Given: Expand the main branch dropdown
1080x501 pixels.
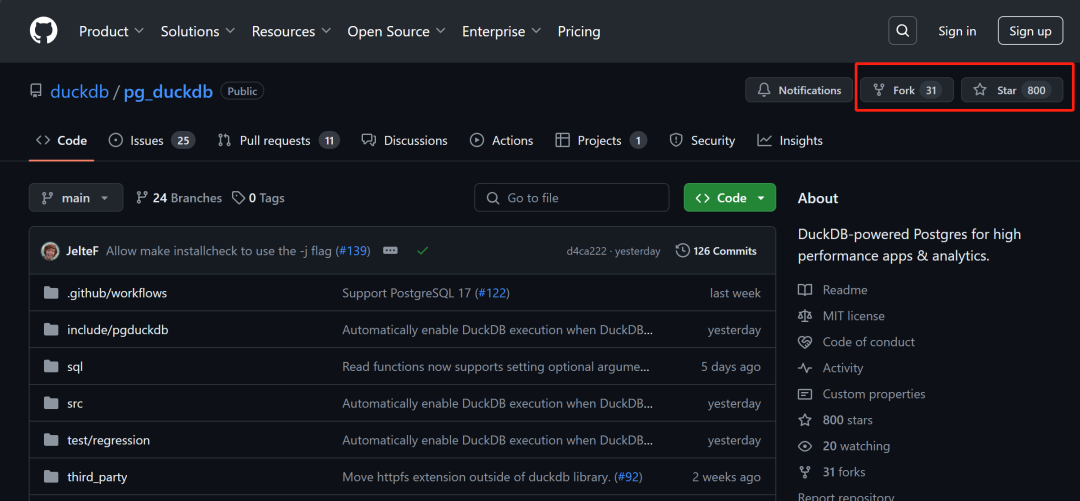Looking at the screenshot, I should pos(76,198).
